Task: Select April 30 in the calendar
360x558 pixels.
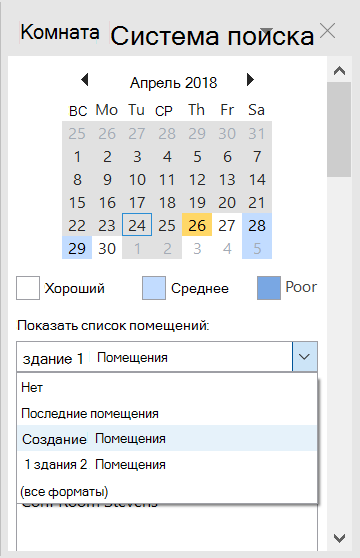Action: 107,248
